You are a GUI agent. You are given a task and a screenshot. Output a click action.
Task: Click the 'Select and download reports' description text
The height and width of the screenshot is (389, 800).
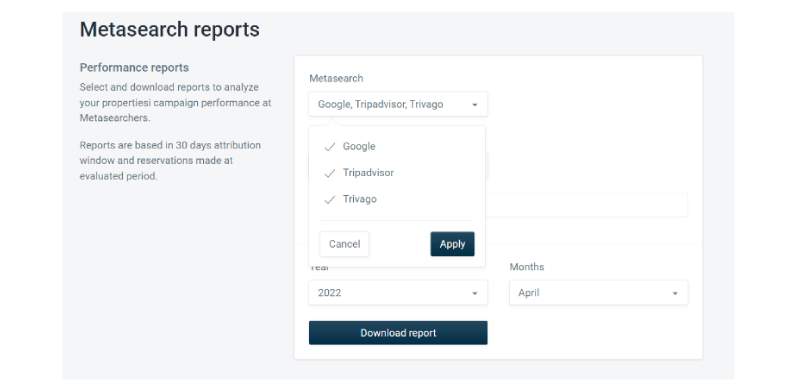[176, 102]
